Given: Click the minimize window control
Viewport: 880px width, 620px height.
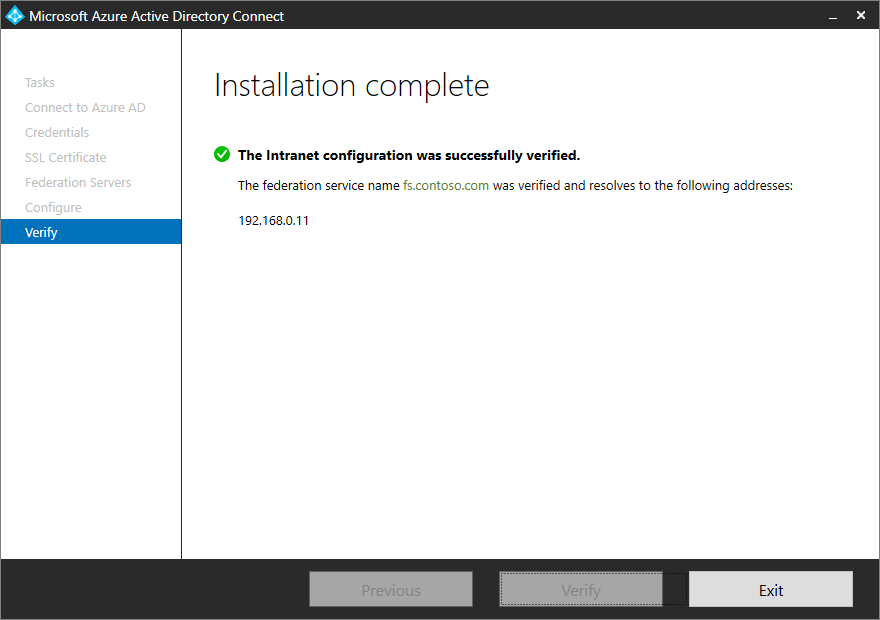Looking at the screenshot, I should [x=833, y=15].
